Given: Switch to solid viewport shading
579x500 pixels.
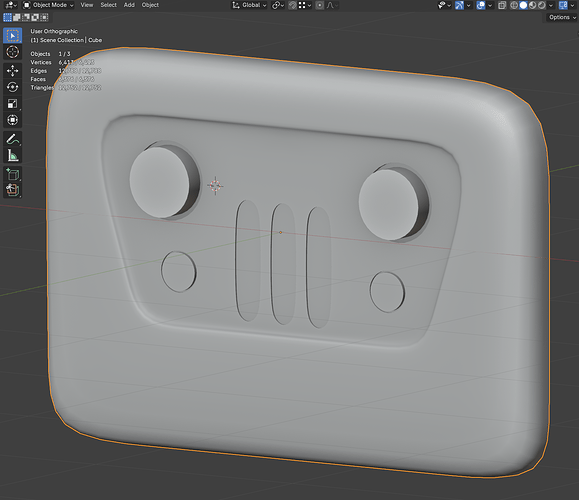Looking at the screenshot, I should [x=523, y=5].
